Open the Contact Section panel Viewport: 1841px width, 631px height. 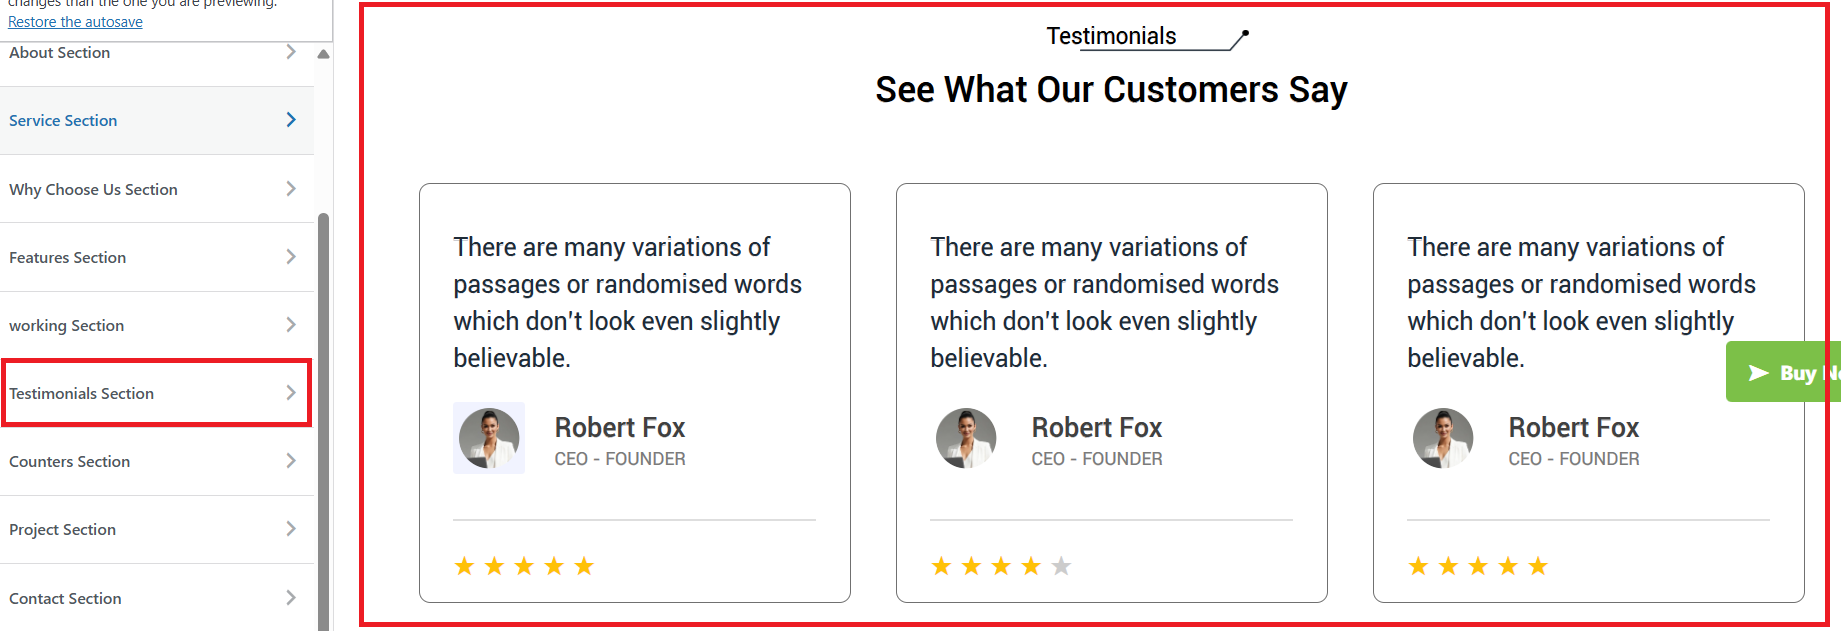point(66,598)
